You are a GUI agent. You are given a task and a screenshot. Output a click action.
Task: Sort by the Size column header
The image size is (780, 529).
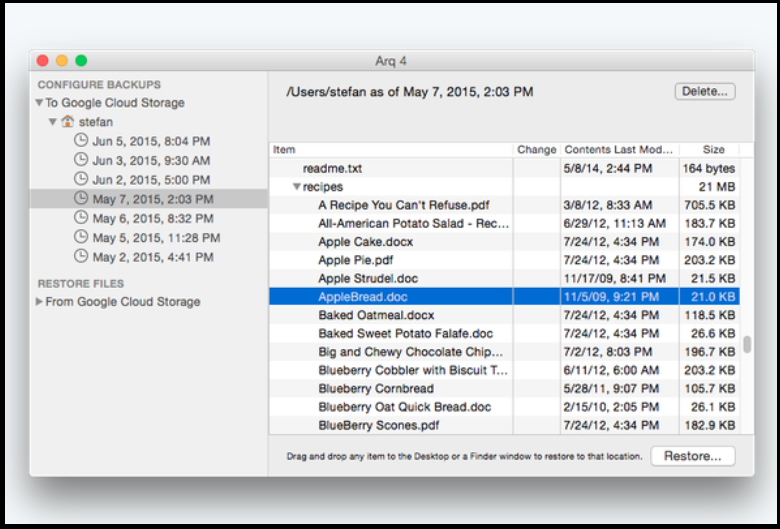(713, 149)
